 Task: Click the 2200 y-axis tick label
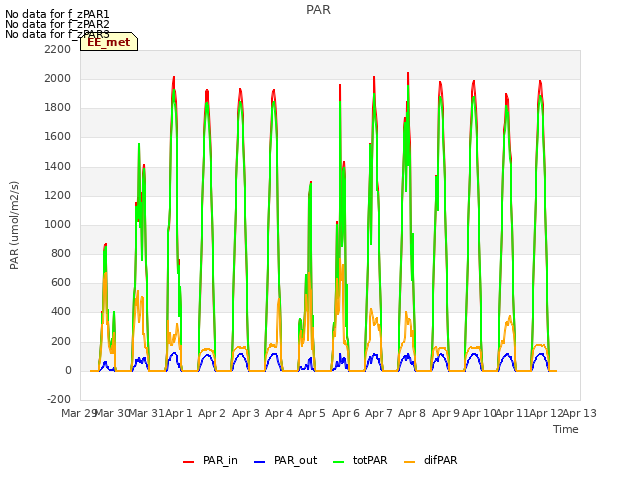58,49
